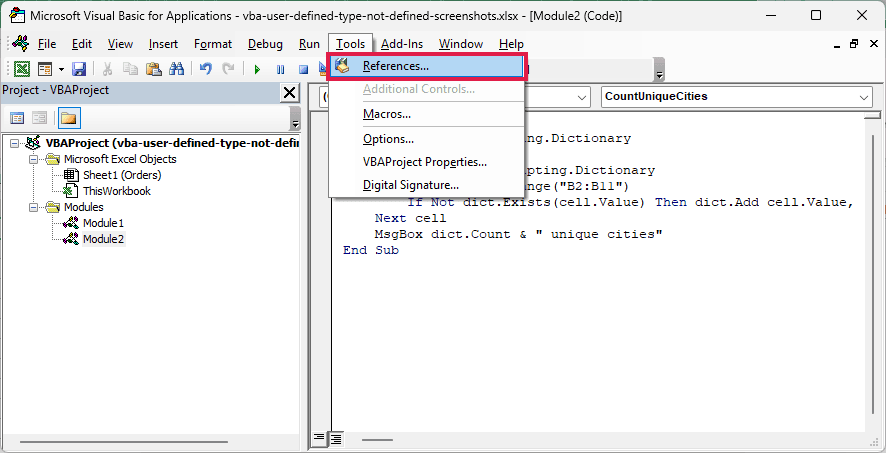Open the Run menu
Viewport: 886px width, 453px height.
310,44
